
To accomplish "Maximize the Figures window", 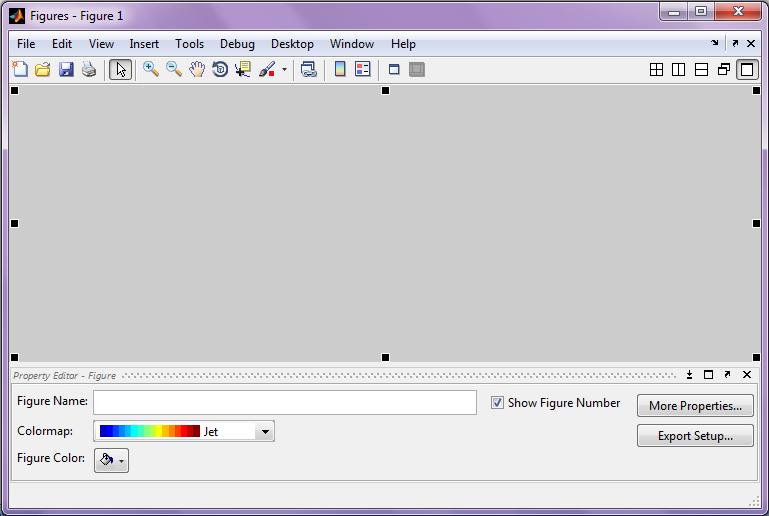I will coord(701,12).
